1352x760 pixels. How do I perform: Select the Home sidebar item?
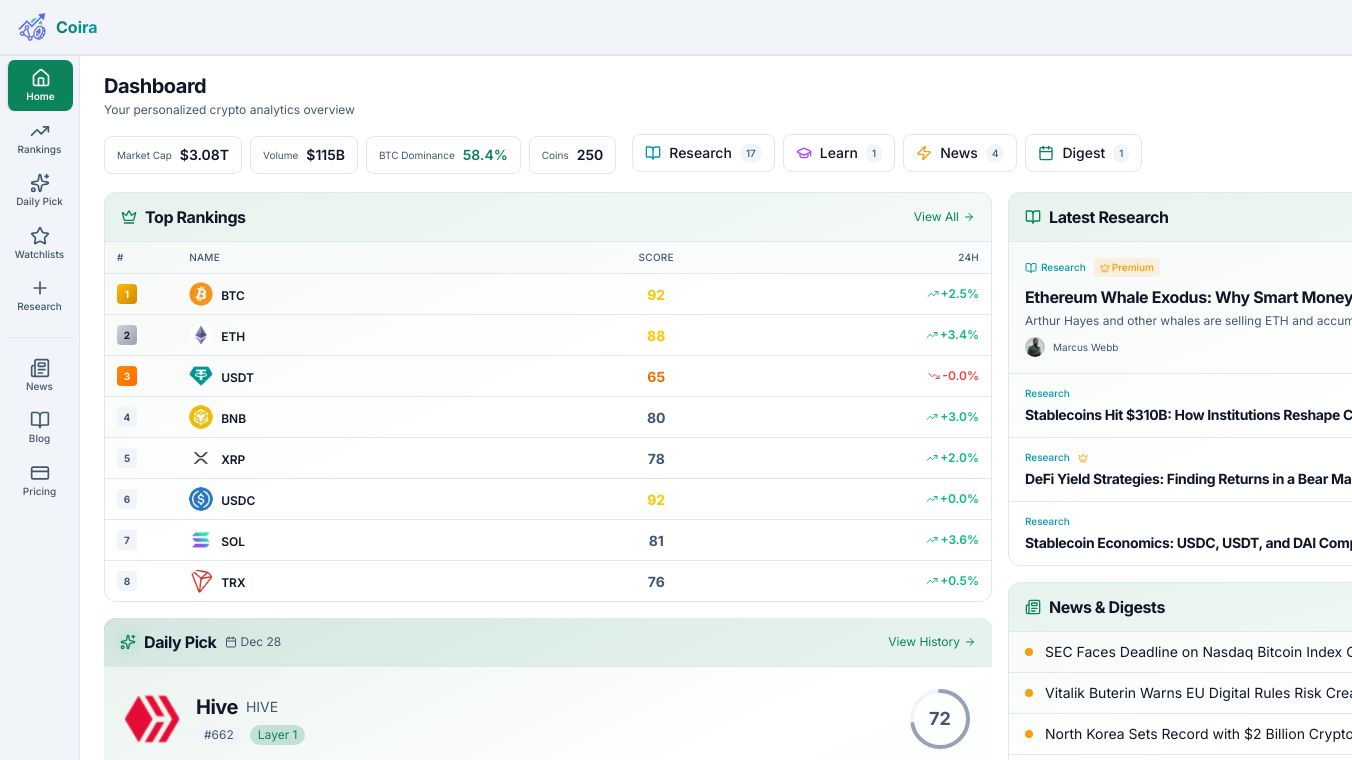tap(40, 85)
